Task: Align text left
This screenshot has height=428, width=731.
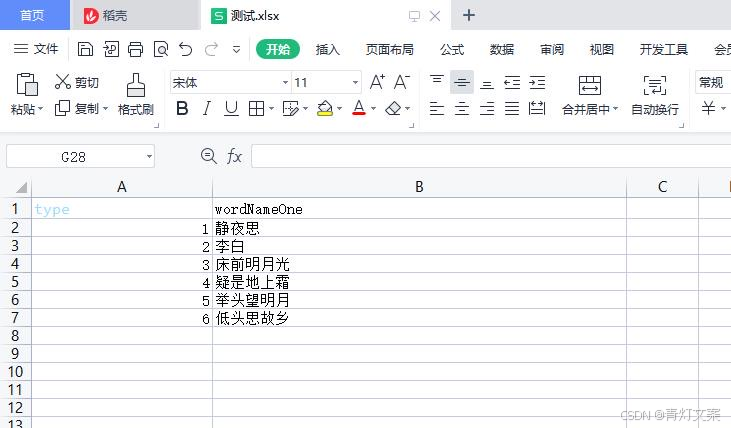Action: pos(437,109)
